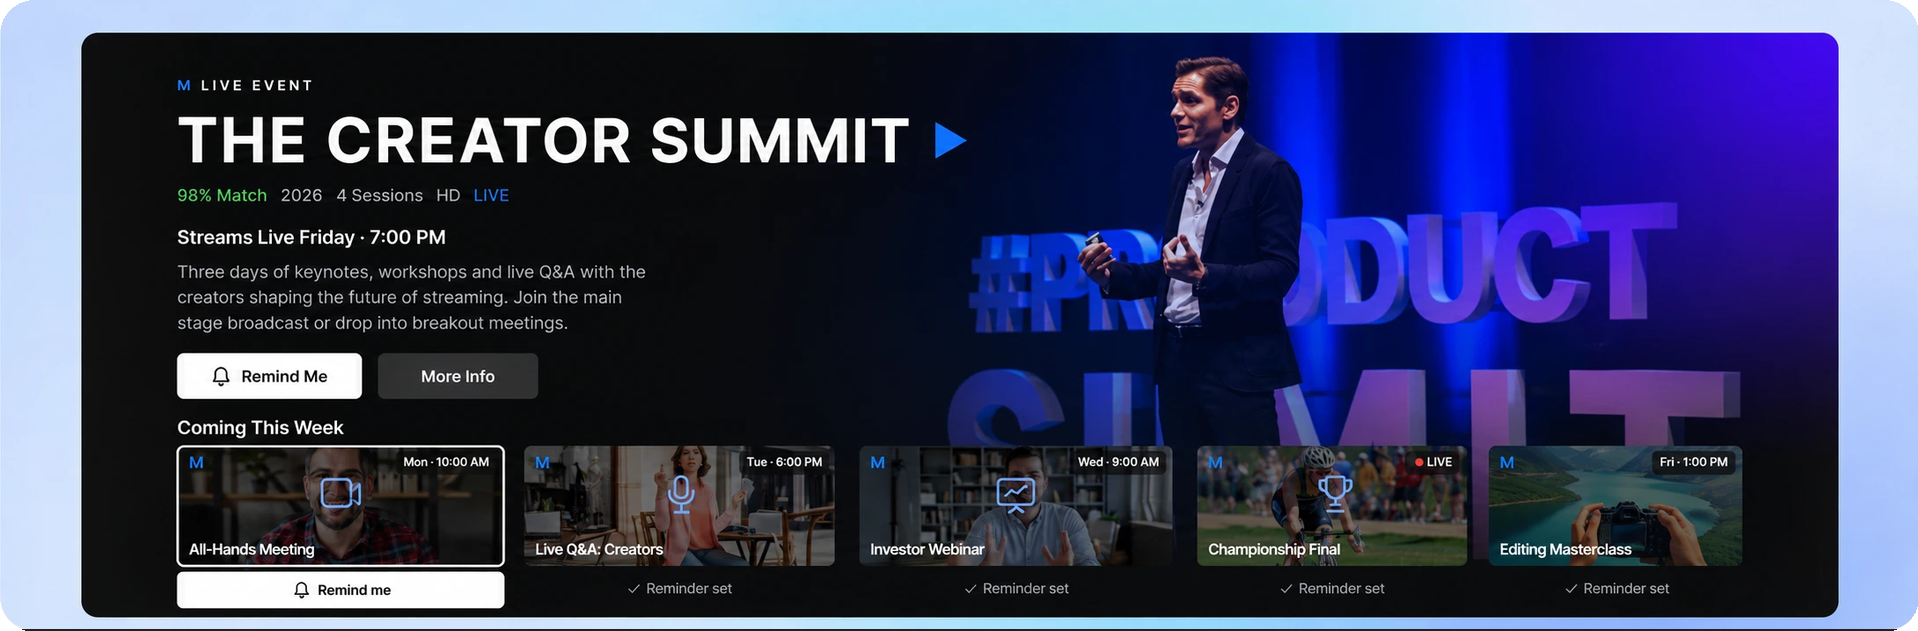The image size is (1918, 631).
Task: Click the Remind me button under All-Hands Meeting
Action: 341,590
